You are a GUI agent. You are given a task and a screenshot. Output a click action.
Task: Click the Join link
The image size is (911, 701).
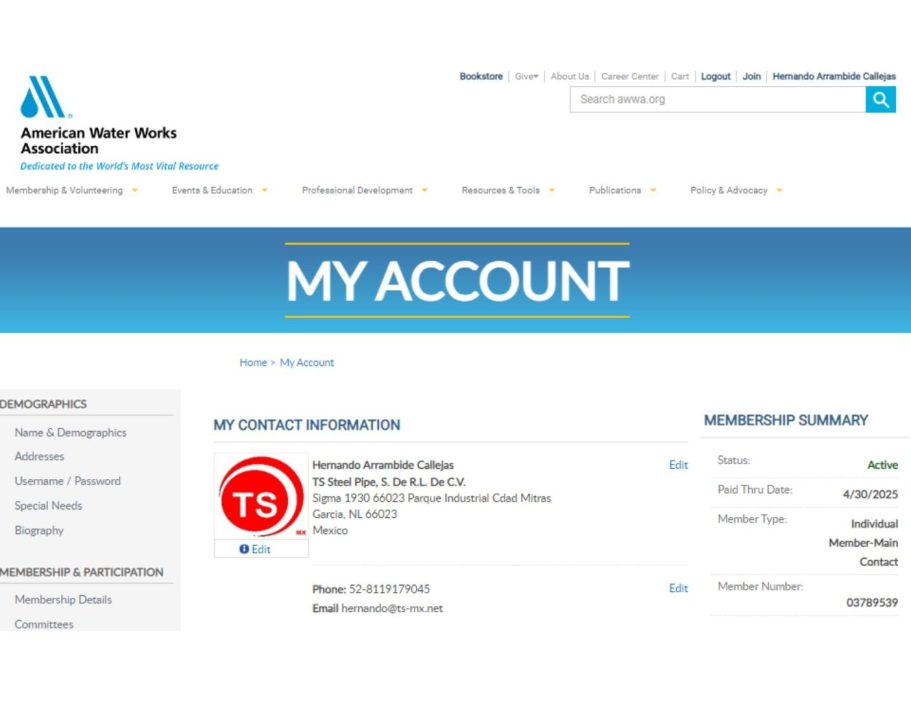click(752, 76)
